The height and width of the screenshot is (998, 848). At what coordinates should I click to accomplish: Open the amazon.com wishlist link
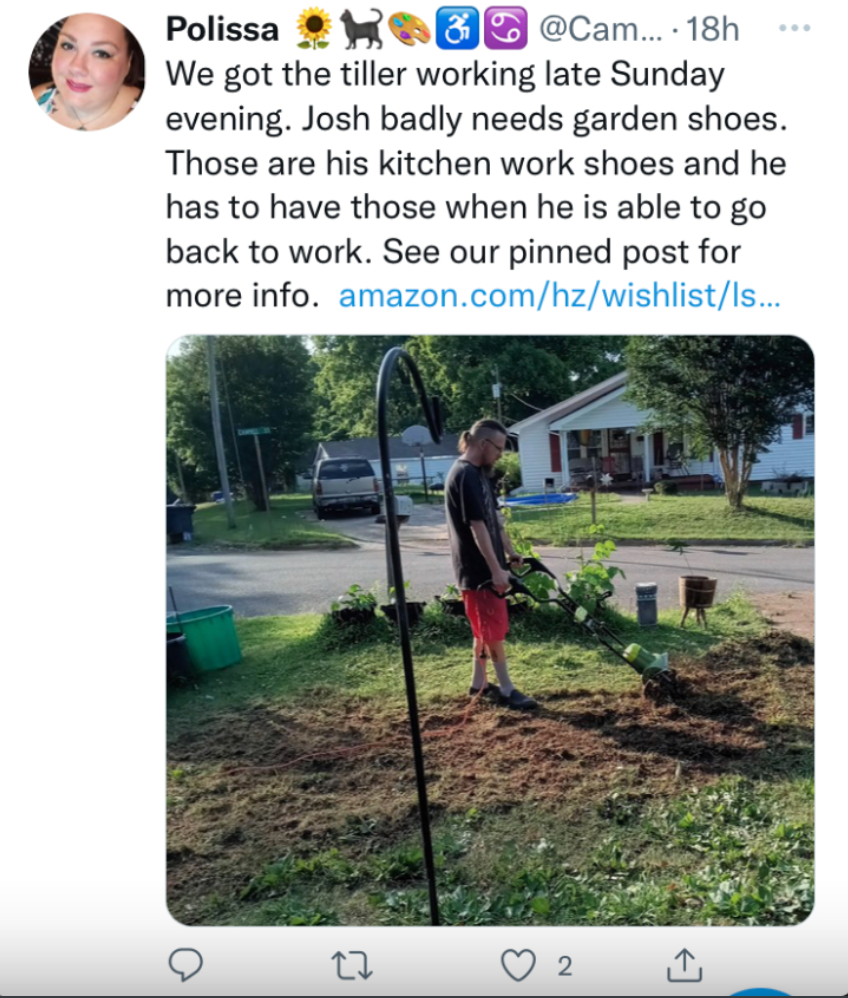pyautogui.click(x=560, y=295)
